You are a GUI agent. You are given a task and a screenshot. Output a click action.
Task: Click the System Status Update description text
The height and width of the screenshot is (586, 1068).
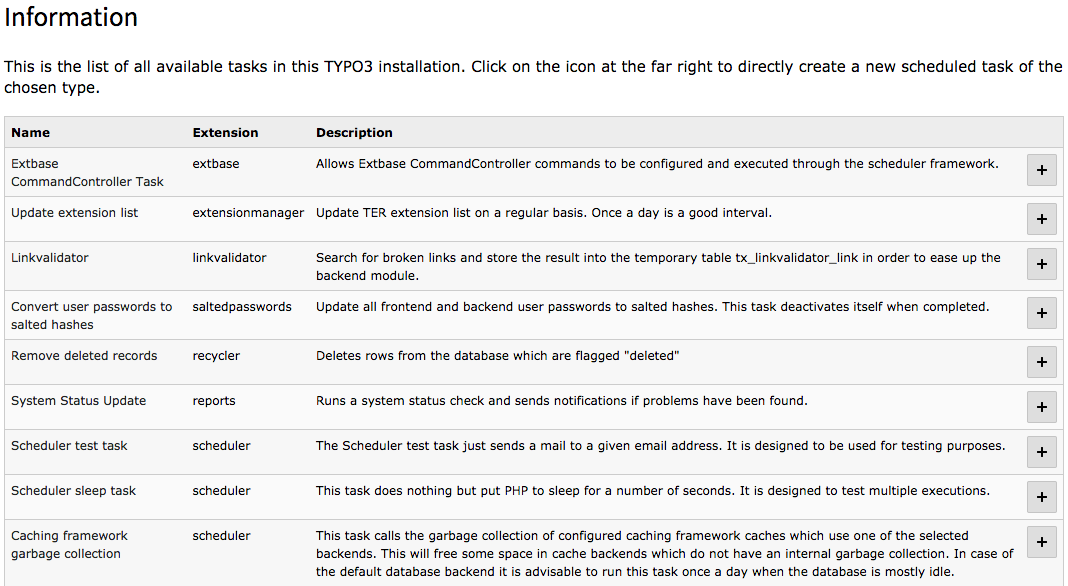561,401
